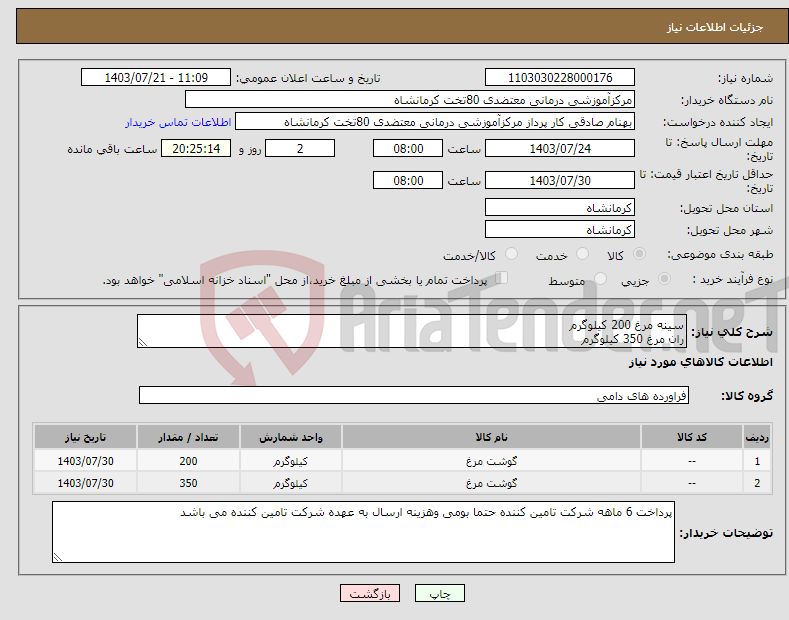Click the بازگشت (back) button

(370, 593)
